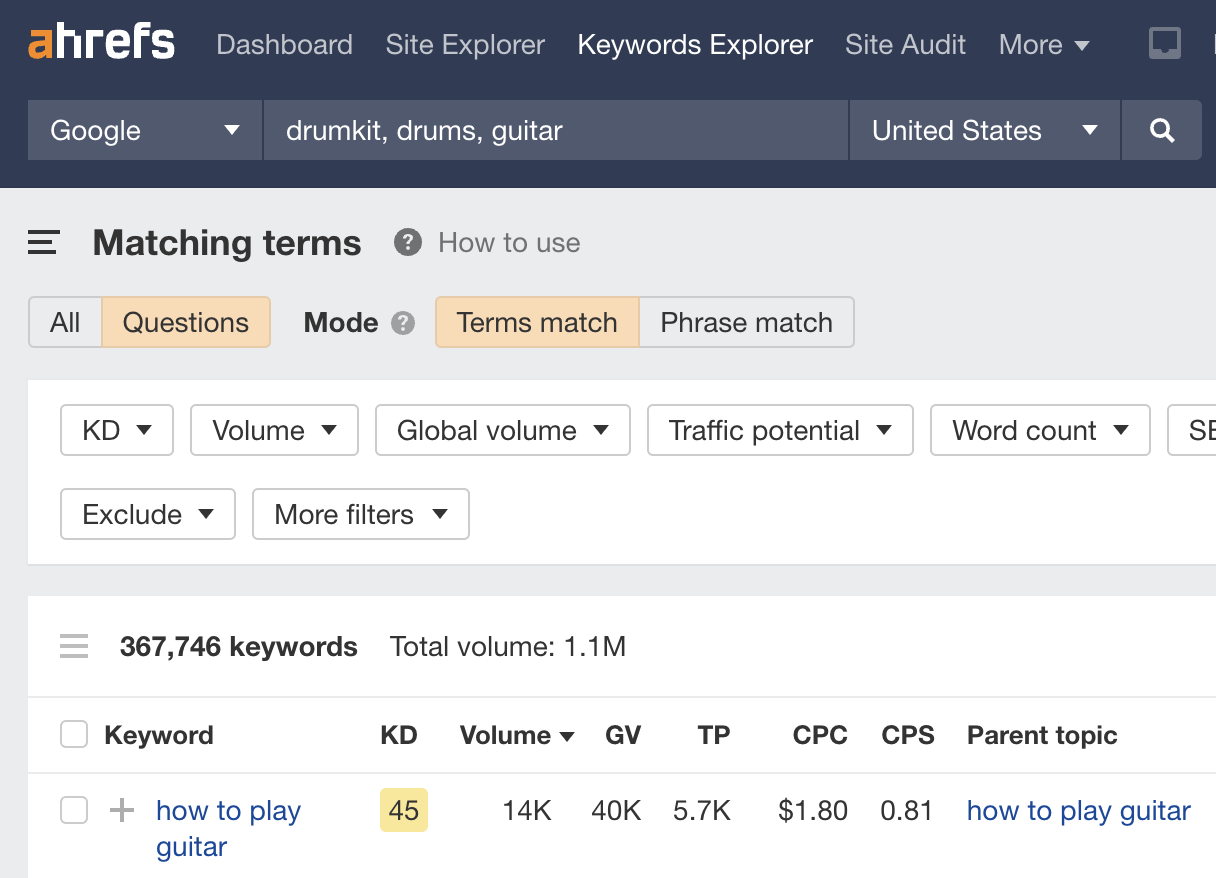This screenshot has width=1216, height=878.
Task: Check the select-all checkbox in table header
Action: tap(74, 735)
